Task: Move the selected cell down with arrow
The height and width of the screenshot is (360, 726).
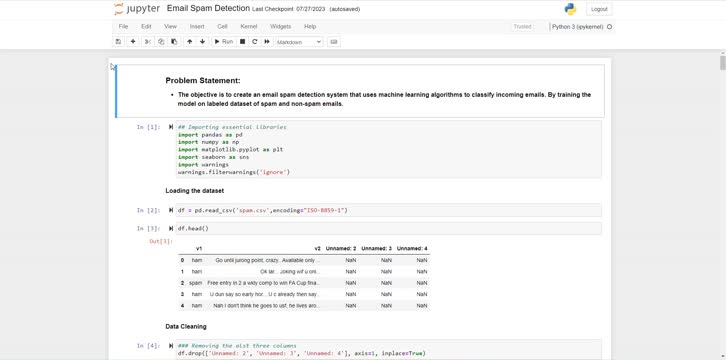Action: [x=202, y=42]
